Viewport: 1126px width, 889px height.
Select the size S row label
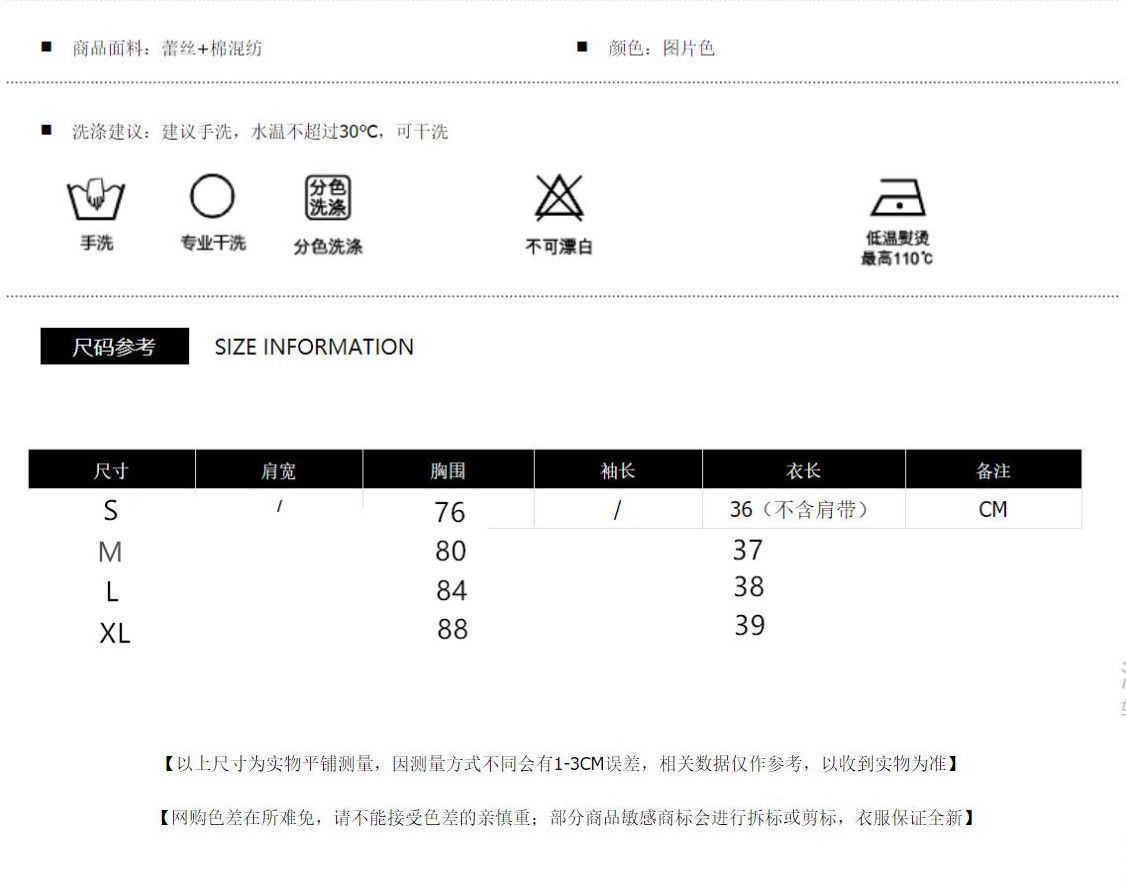point(110,511)
